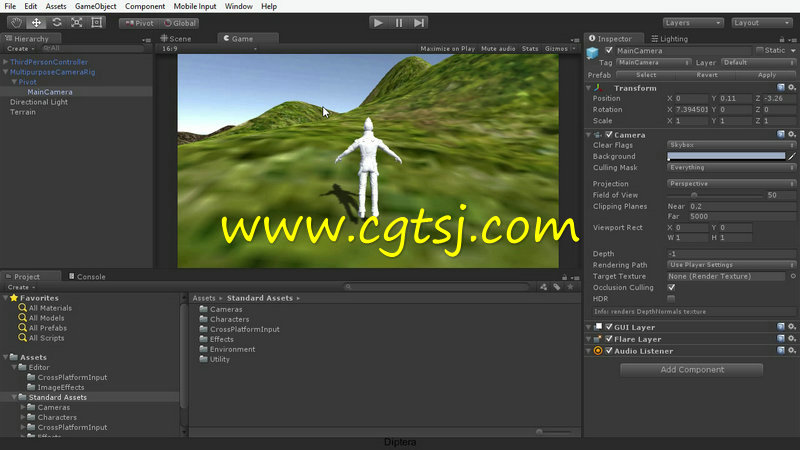Image resolution: width=800 pixels, height=450 pixels.
Task: Open the Component menu
Action: (x=144, y=6)
